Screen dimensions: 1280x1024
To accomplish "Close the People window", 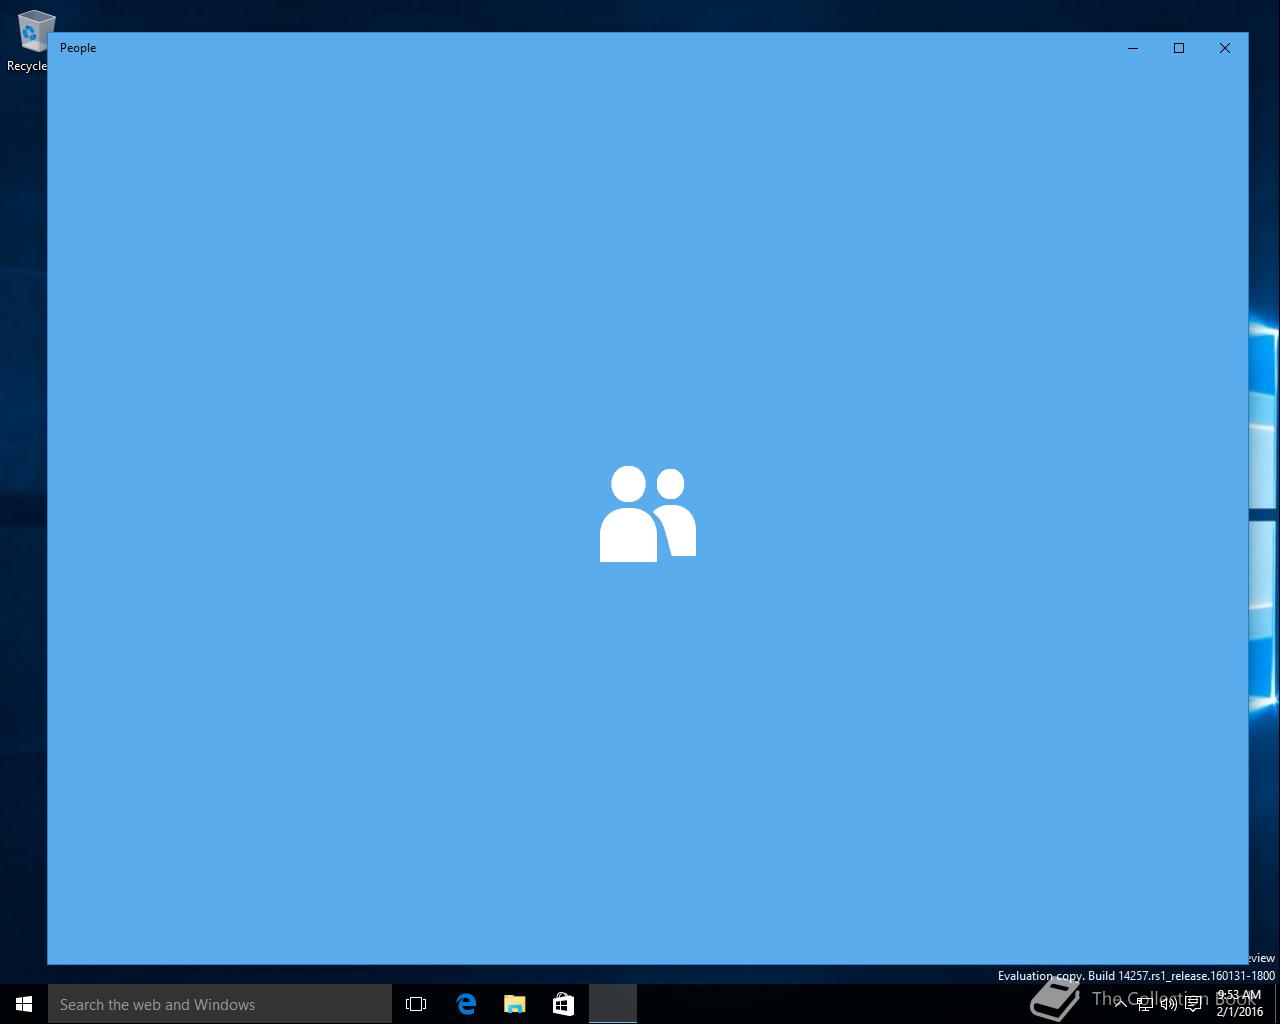I will click(1225, 48).
